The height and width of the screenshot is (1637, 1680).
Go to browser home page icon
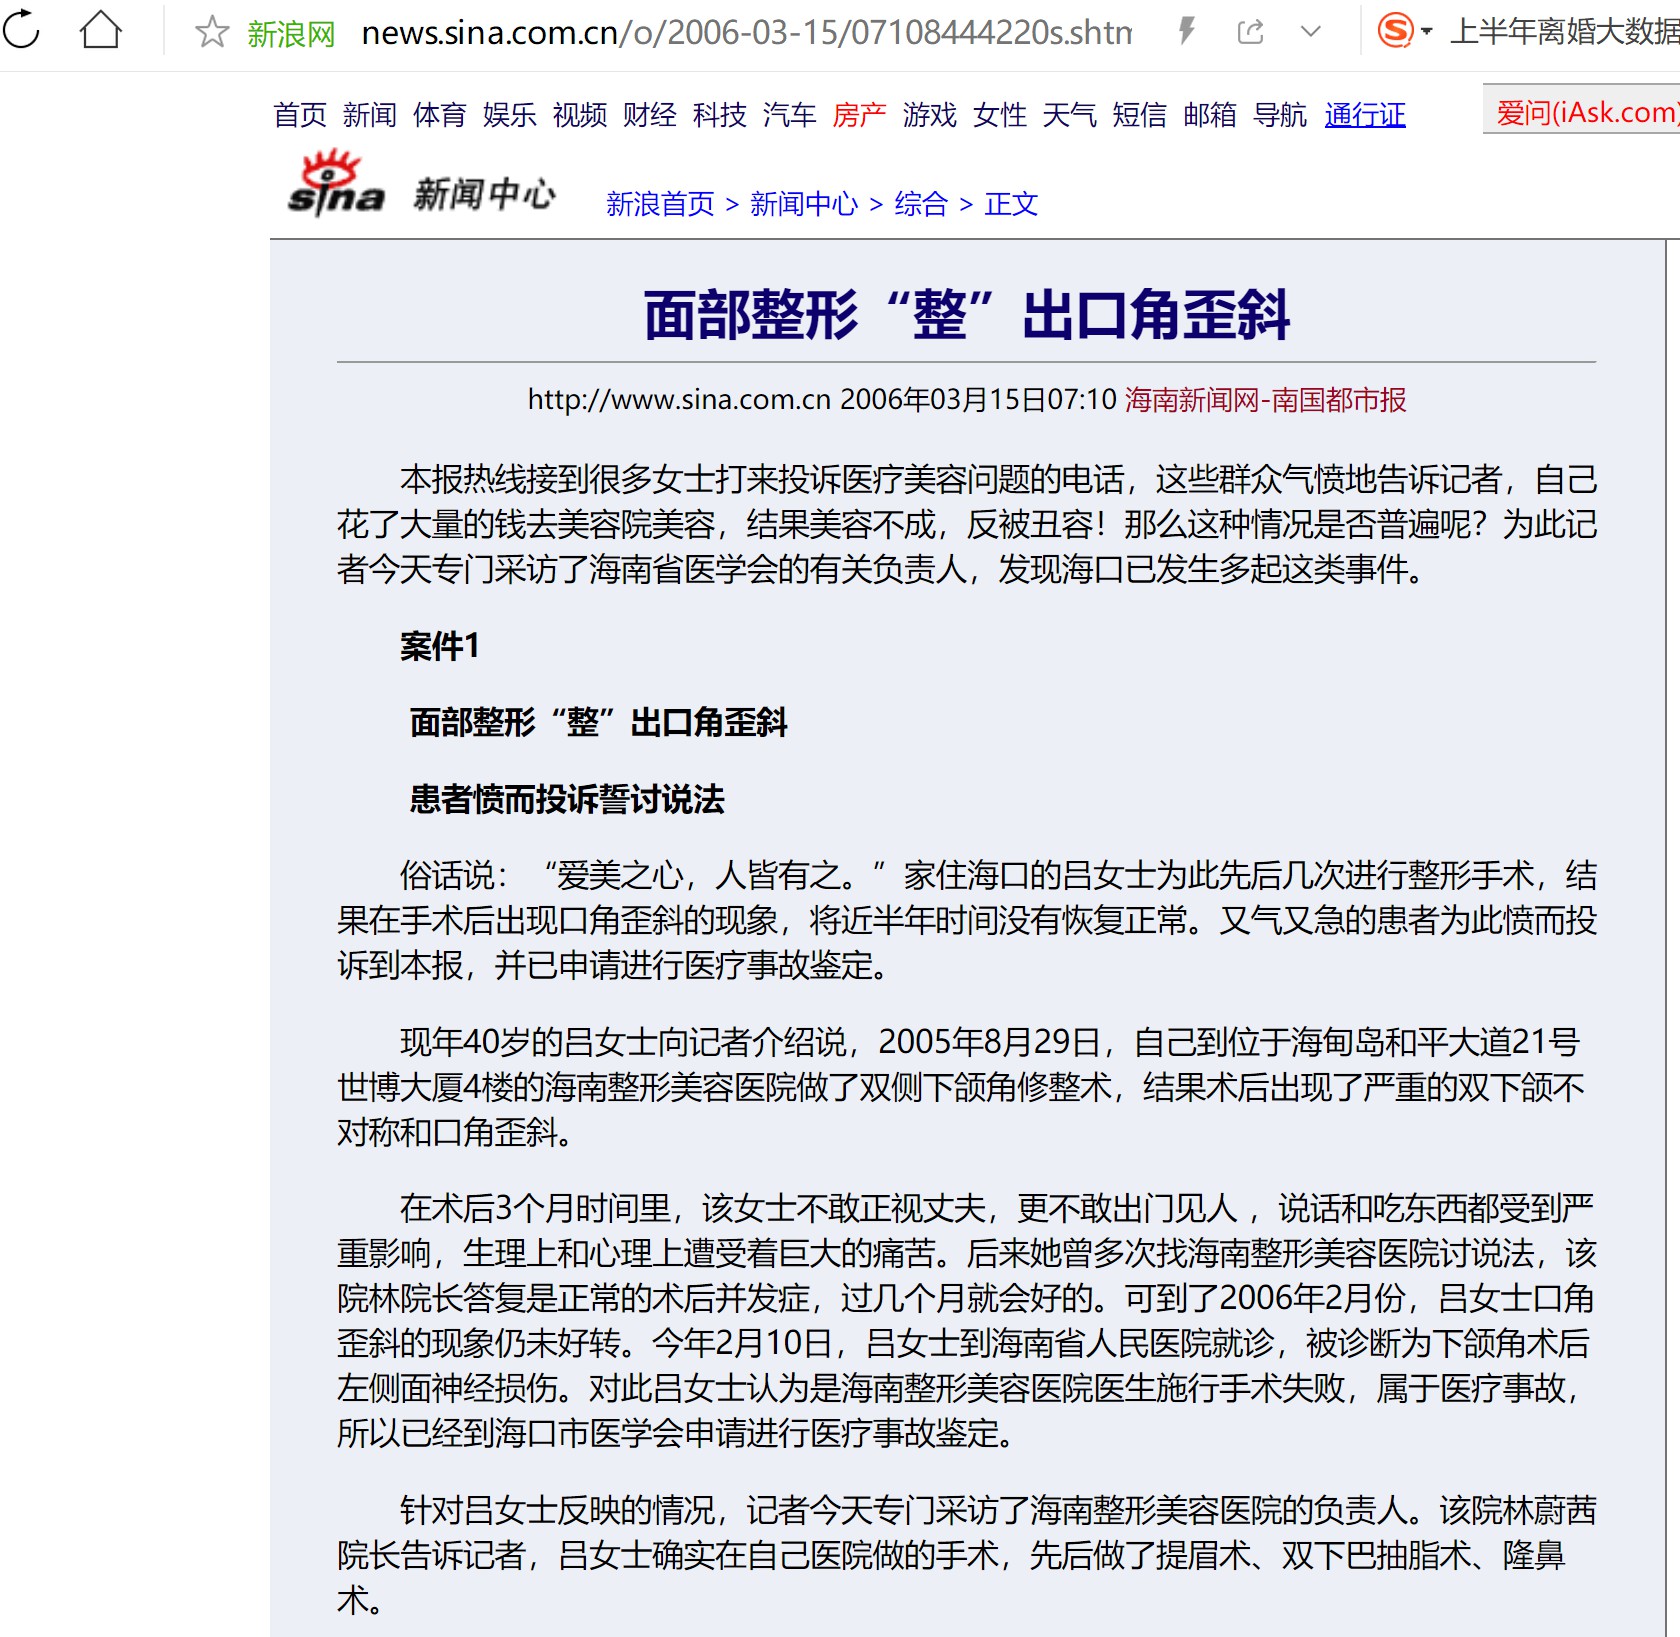(100, 30)
